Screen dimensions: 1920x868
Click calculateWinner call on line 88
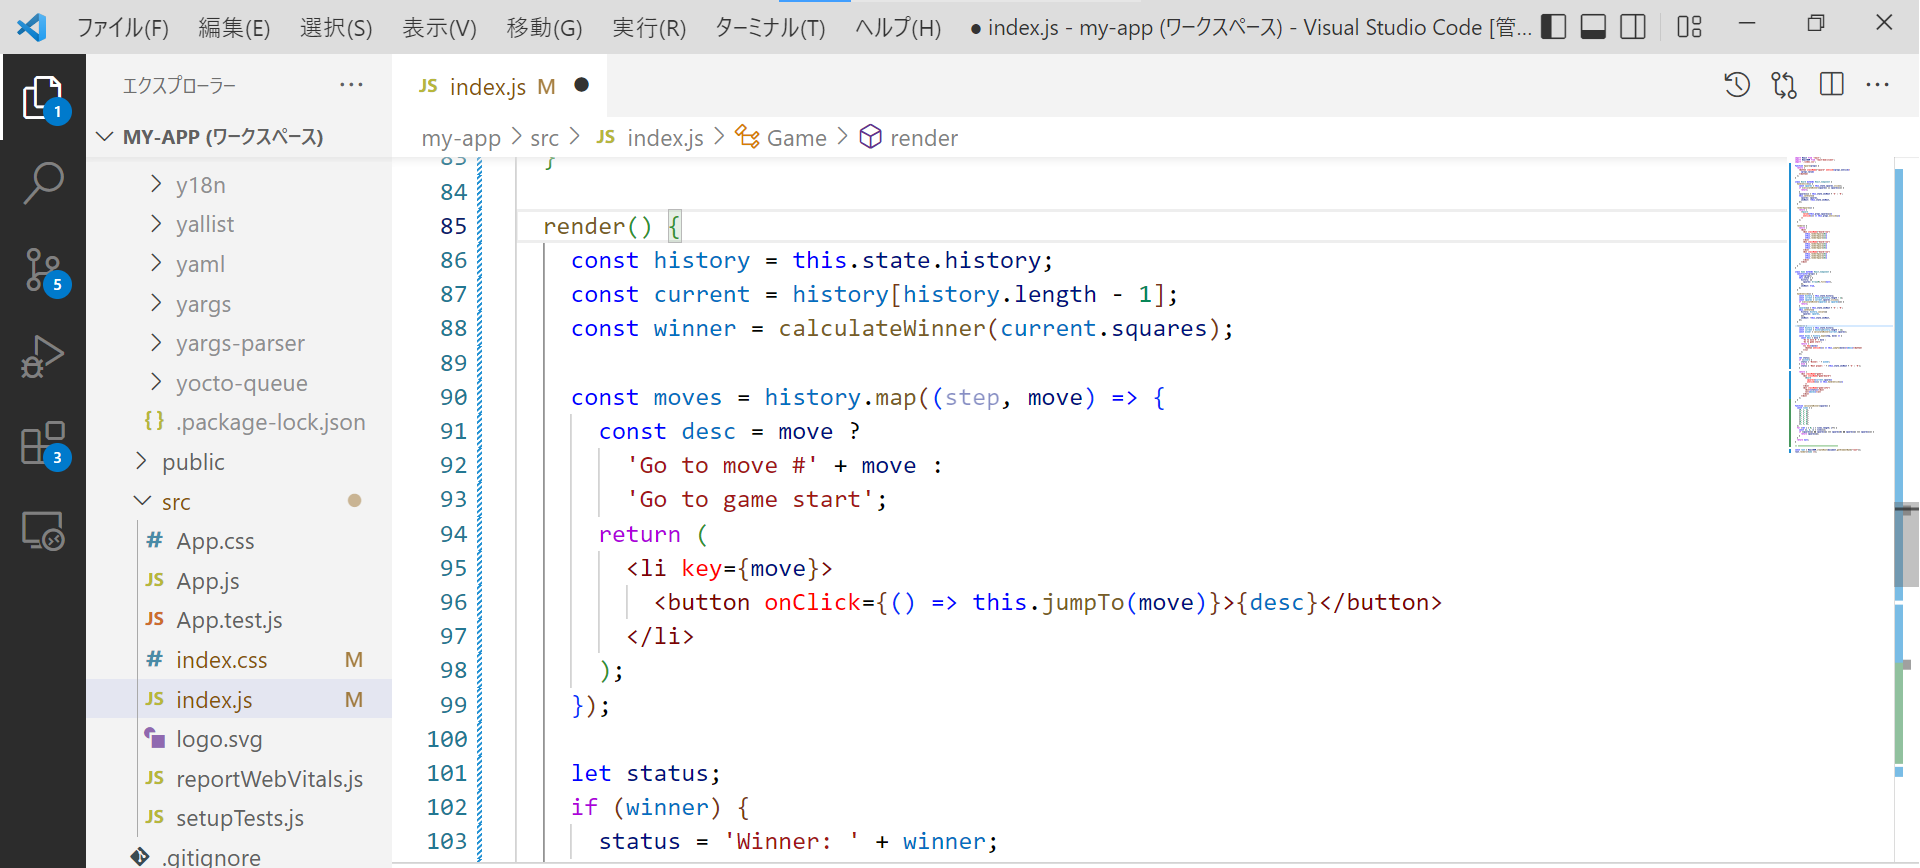tap(881, 328)
